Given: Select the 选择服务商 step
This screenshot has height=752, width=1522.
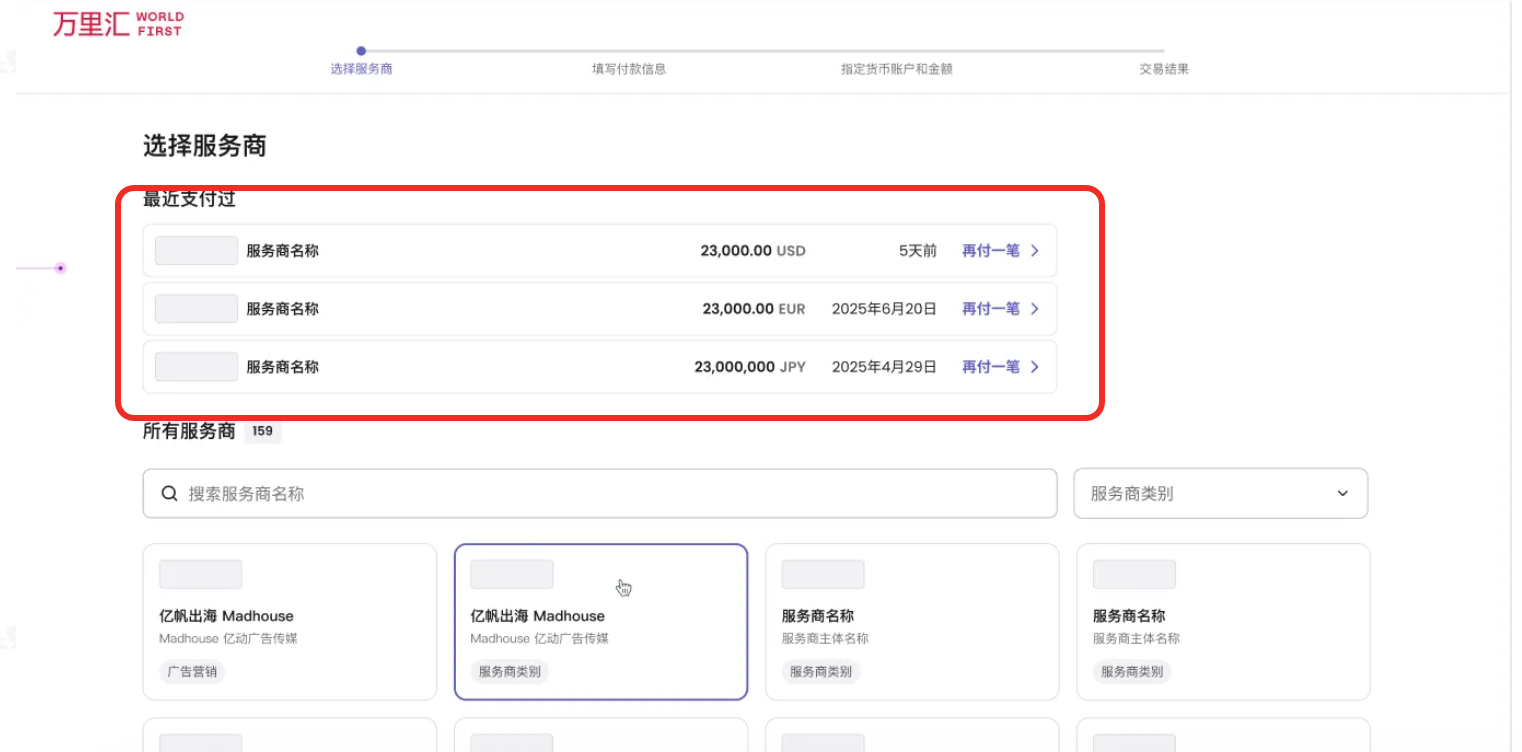Looking at the screenshot, I should tap(361, 69).
